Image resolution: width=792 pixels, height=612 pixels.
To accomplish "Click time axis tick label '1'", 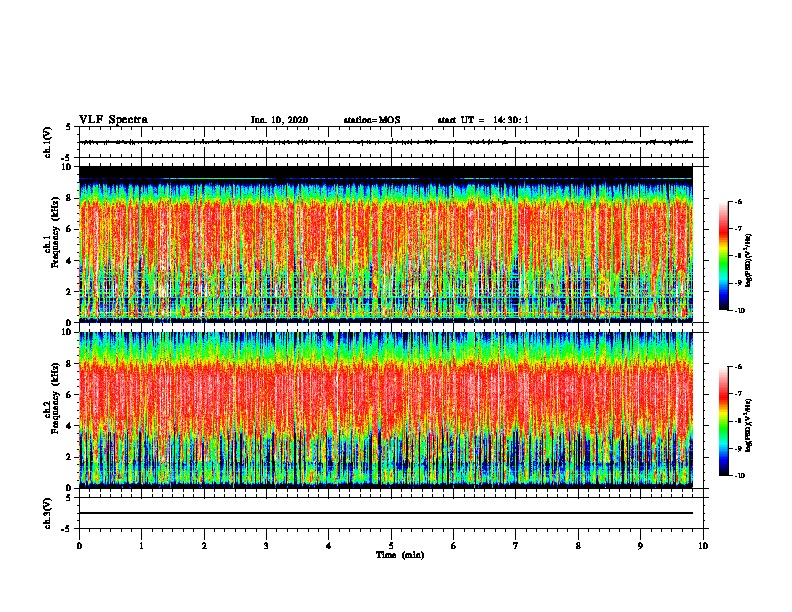I will click(141, 546).
